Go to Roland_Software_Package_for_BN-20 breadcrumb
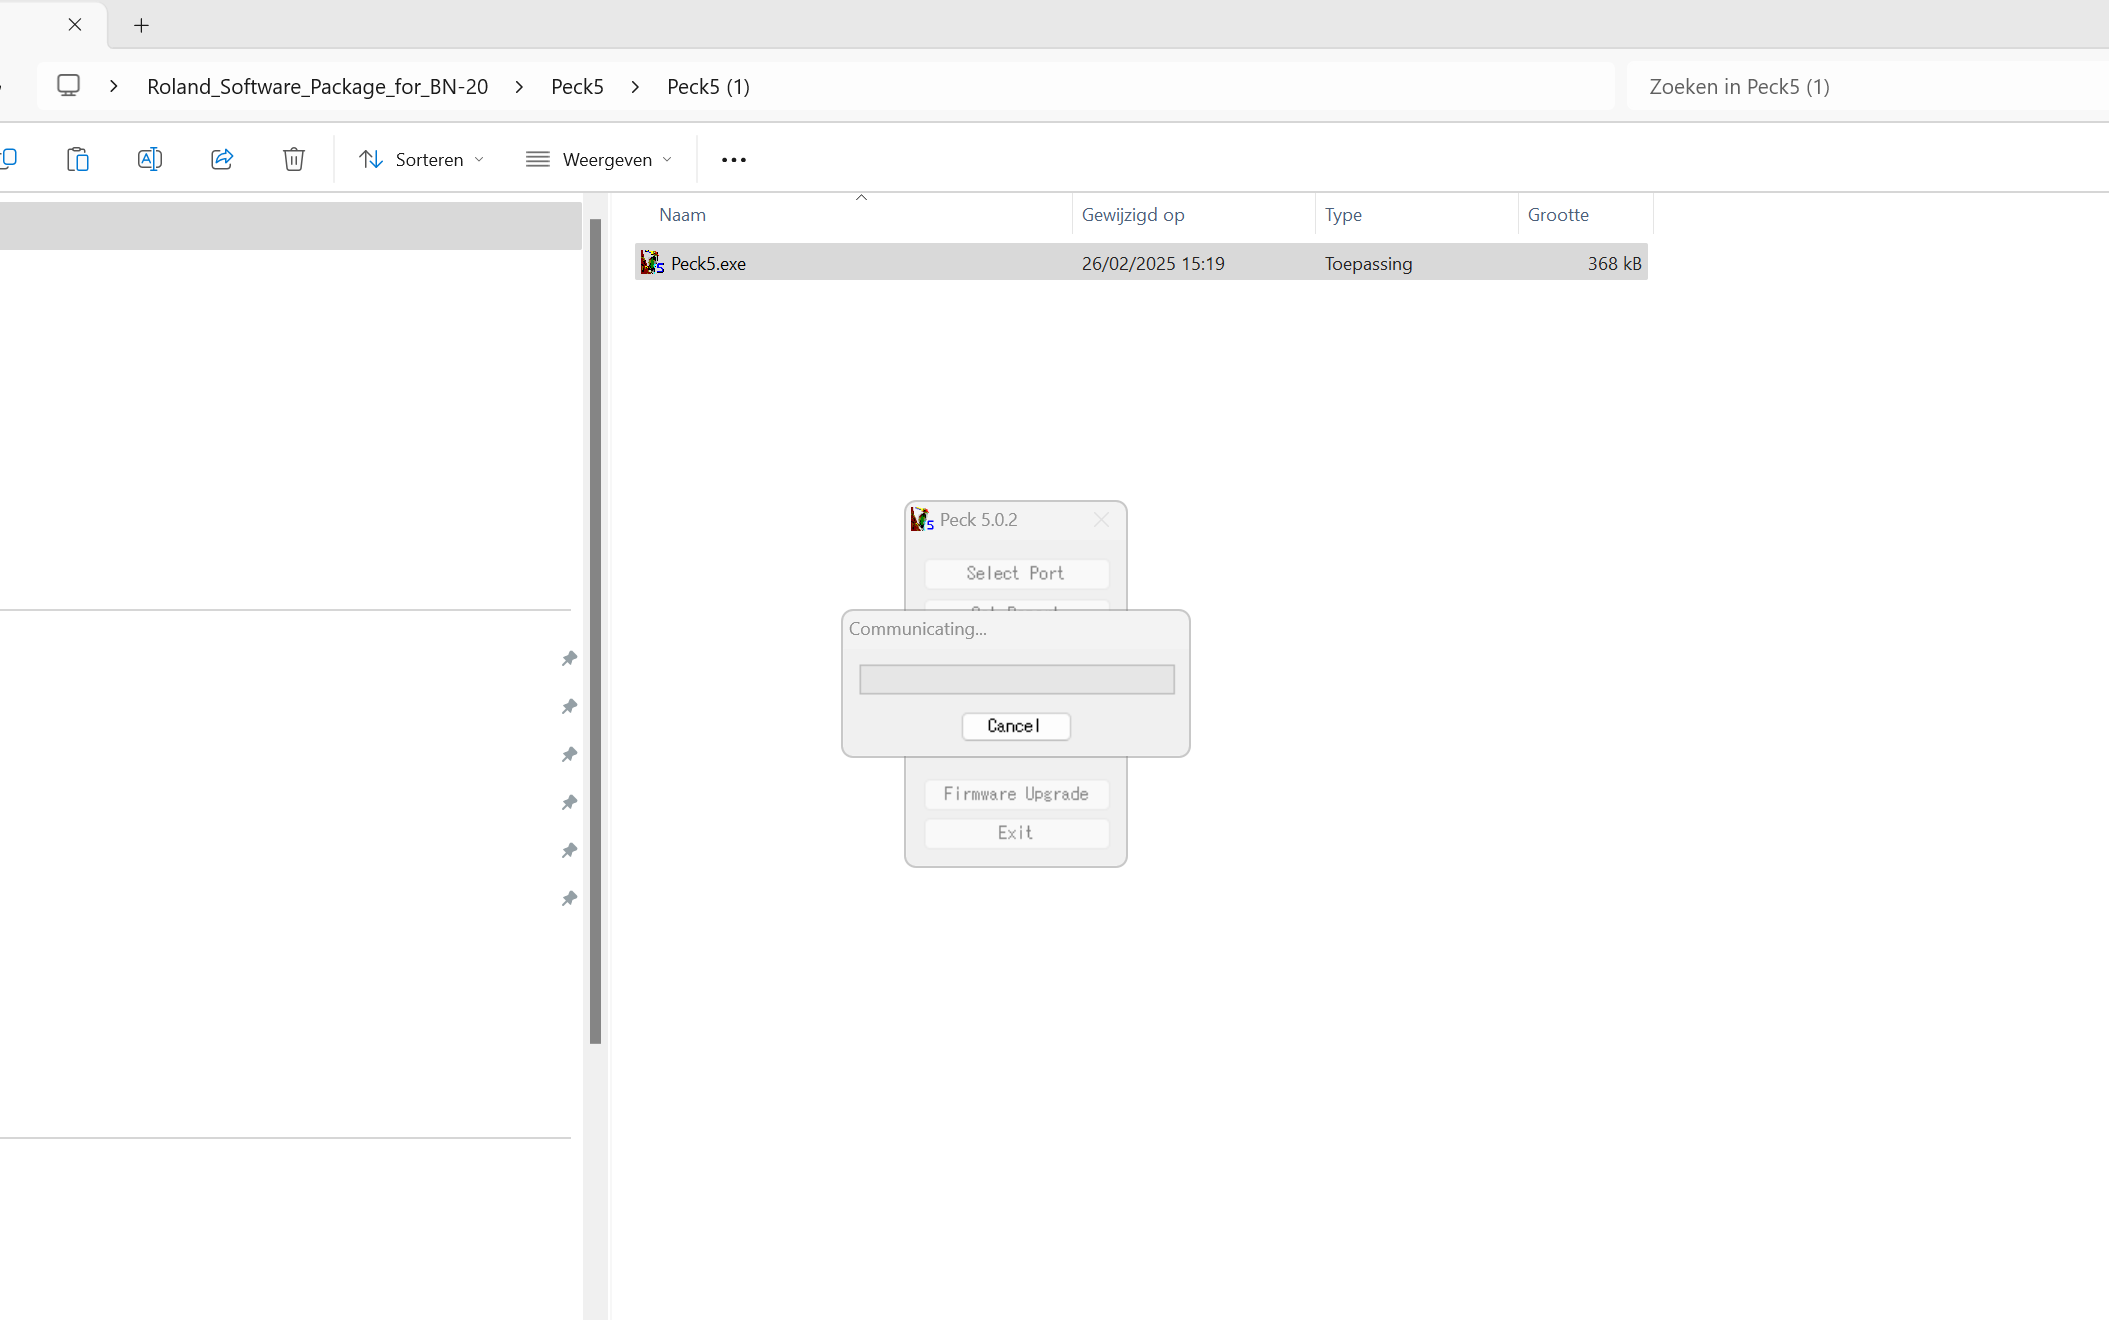 (x=318, y=86)
